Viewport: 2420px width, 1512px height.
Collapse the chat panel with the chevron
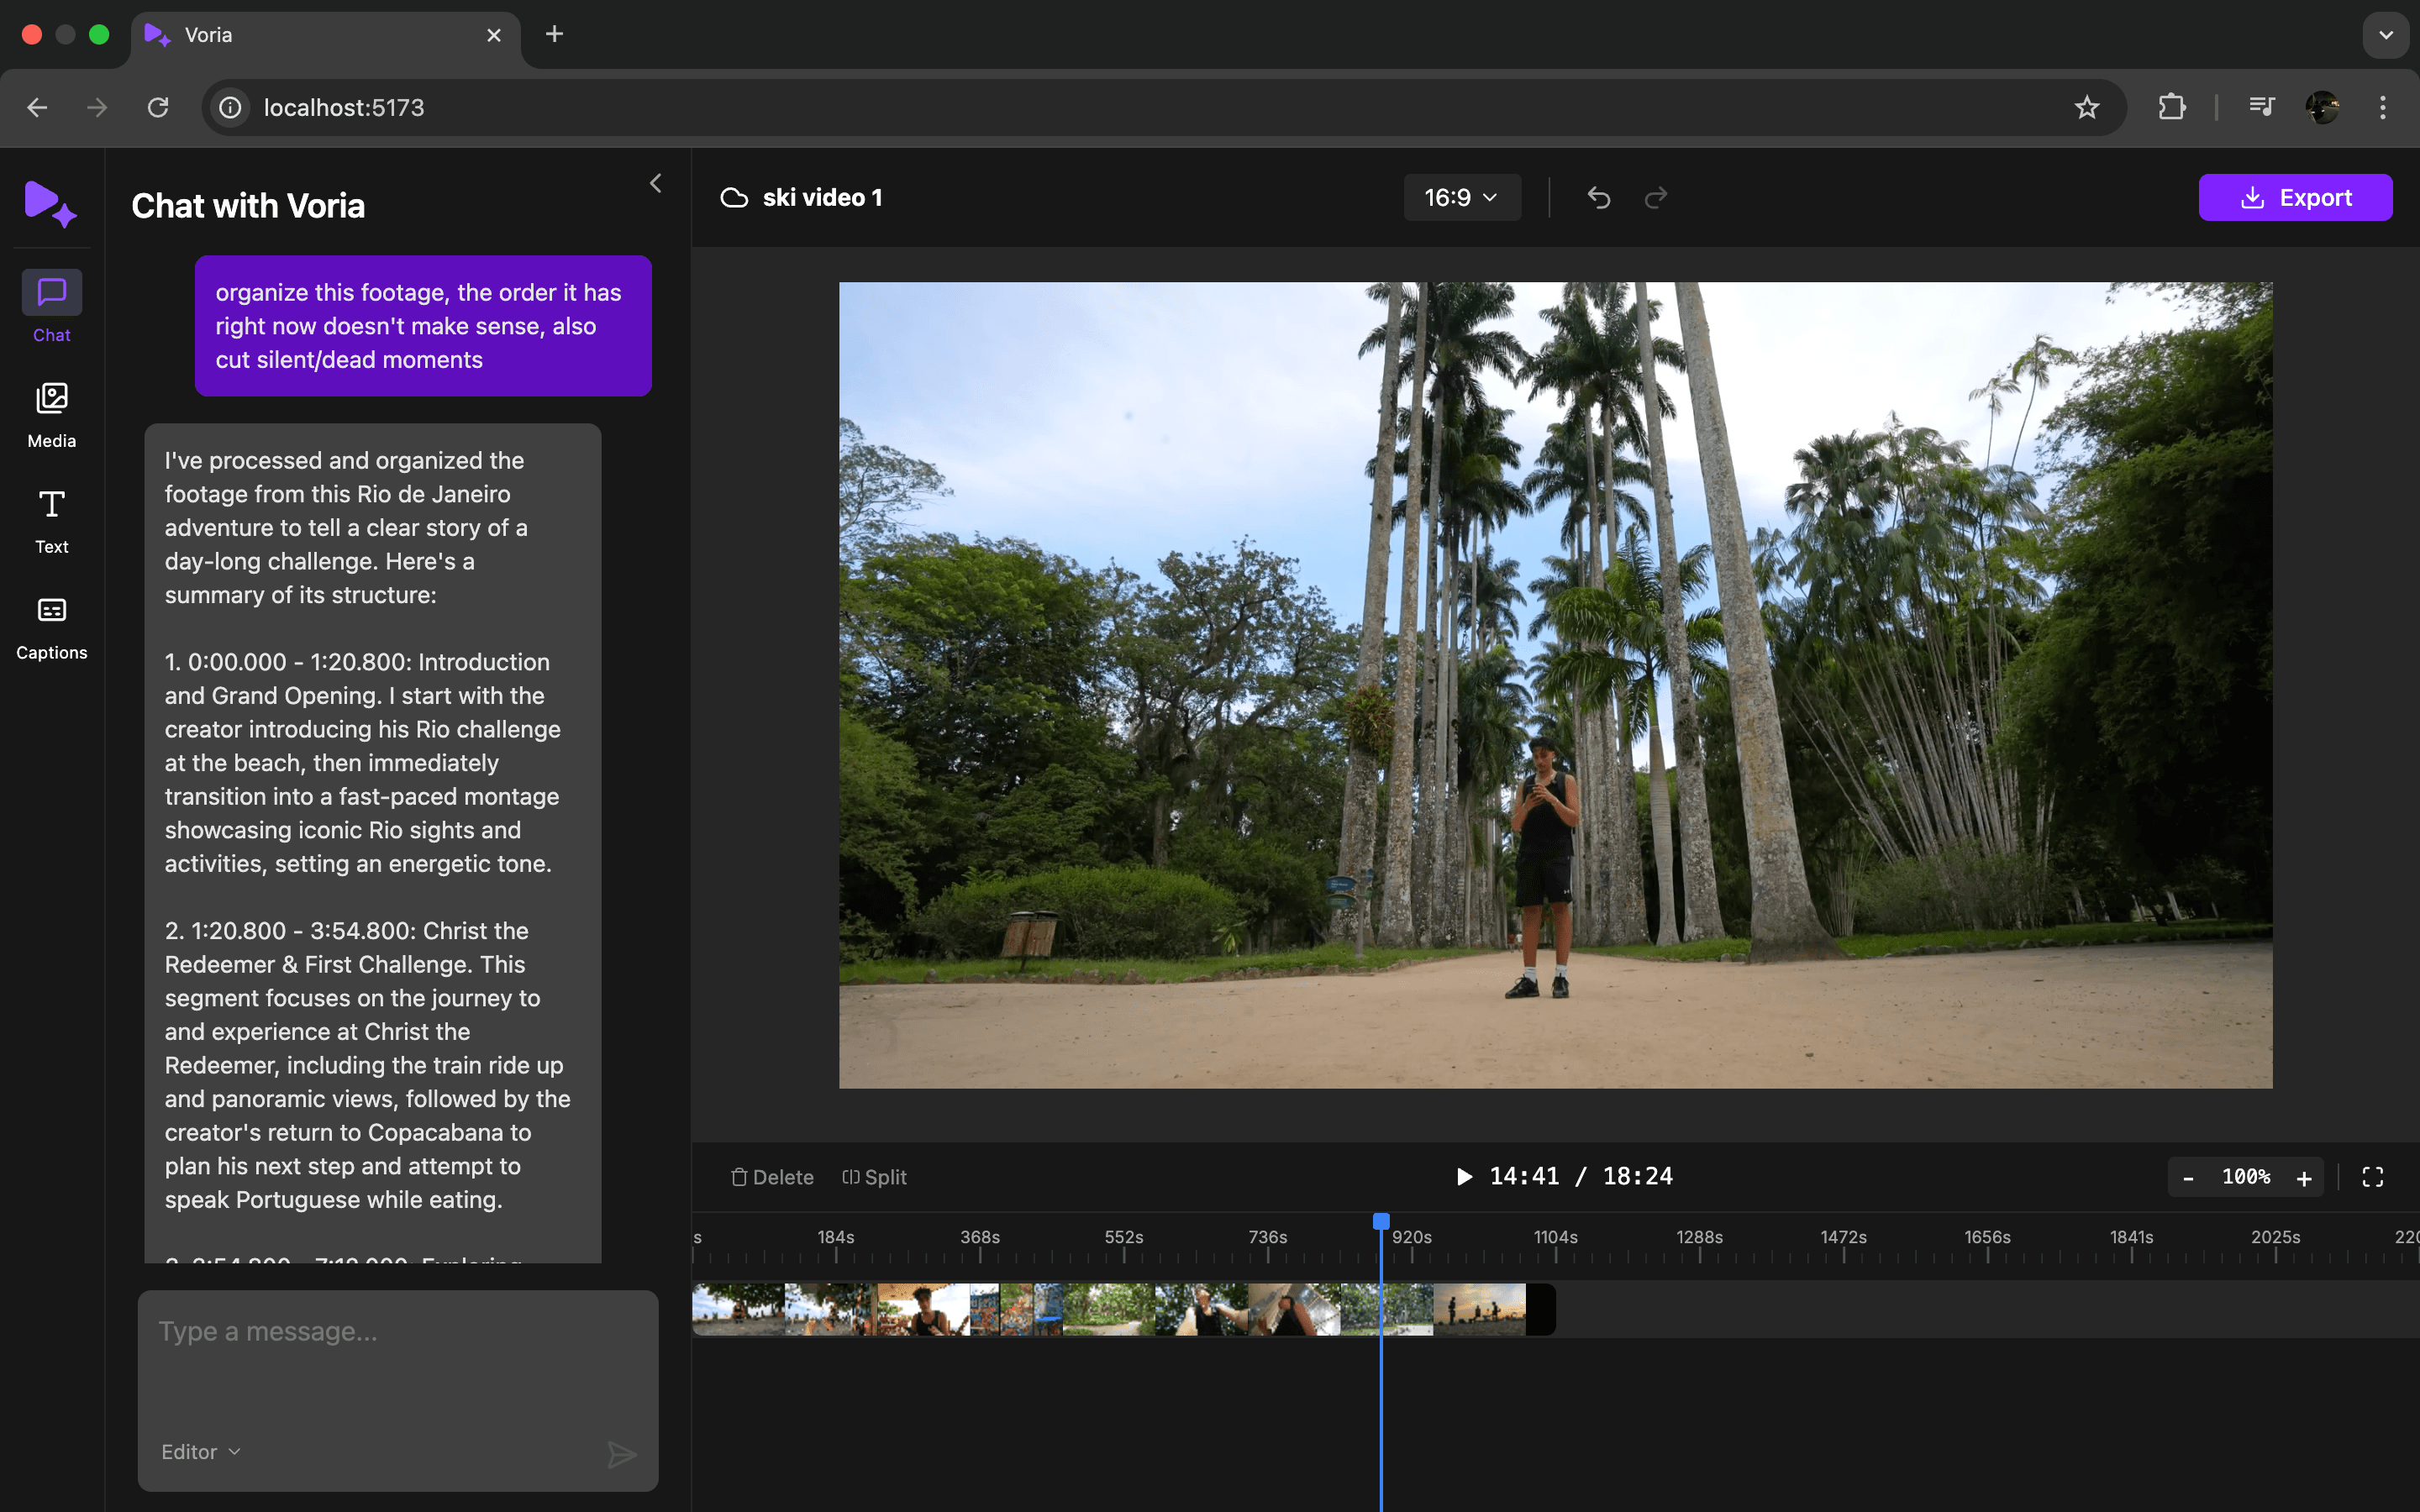click(x=656, y=183)
